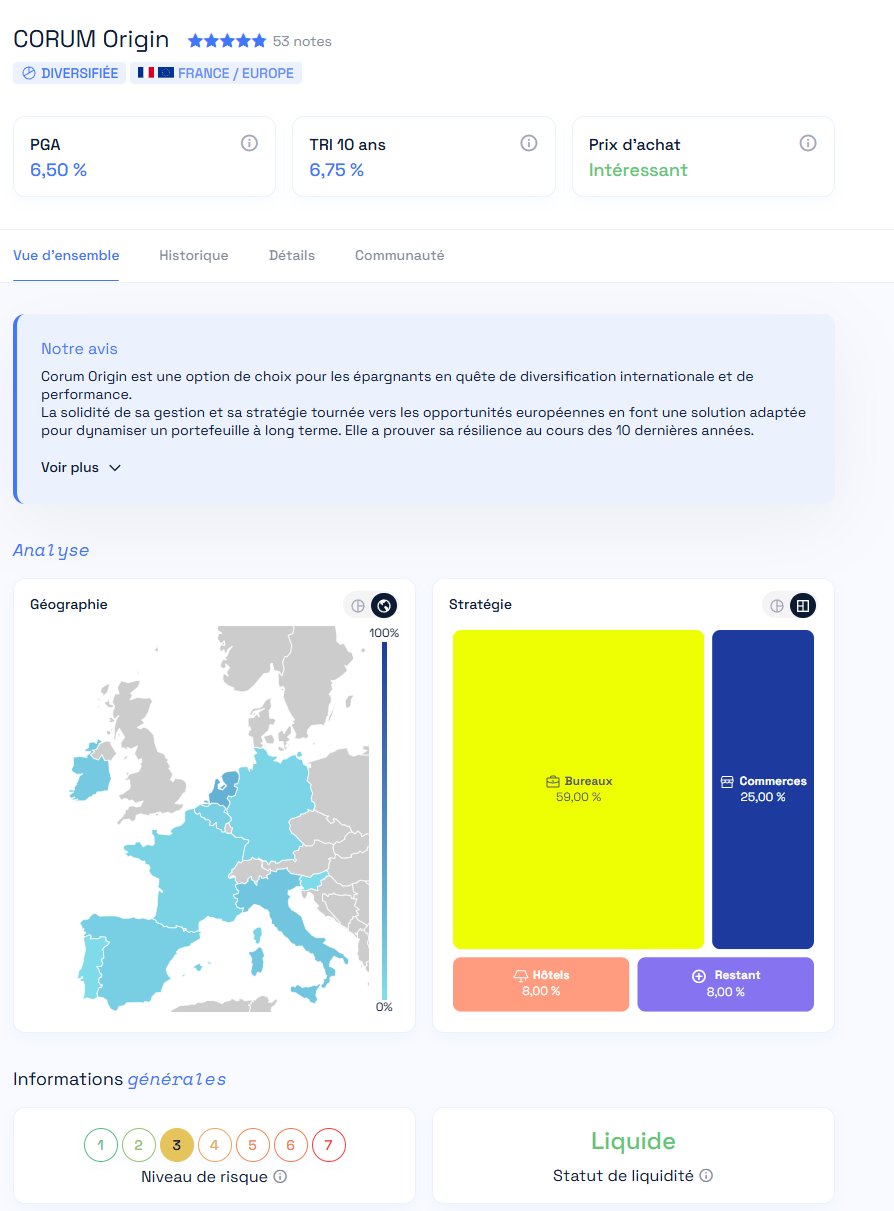Click the Restant plus icon
The width and height of the screenshot is (894, 1211).
699,975
